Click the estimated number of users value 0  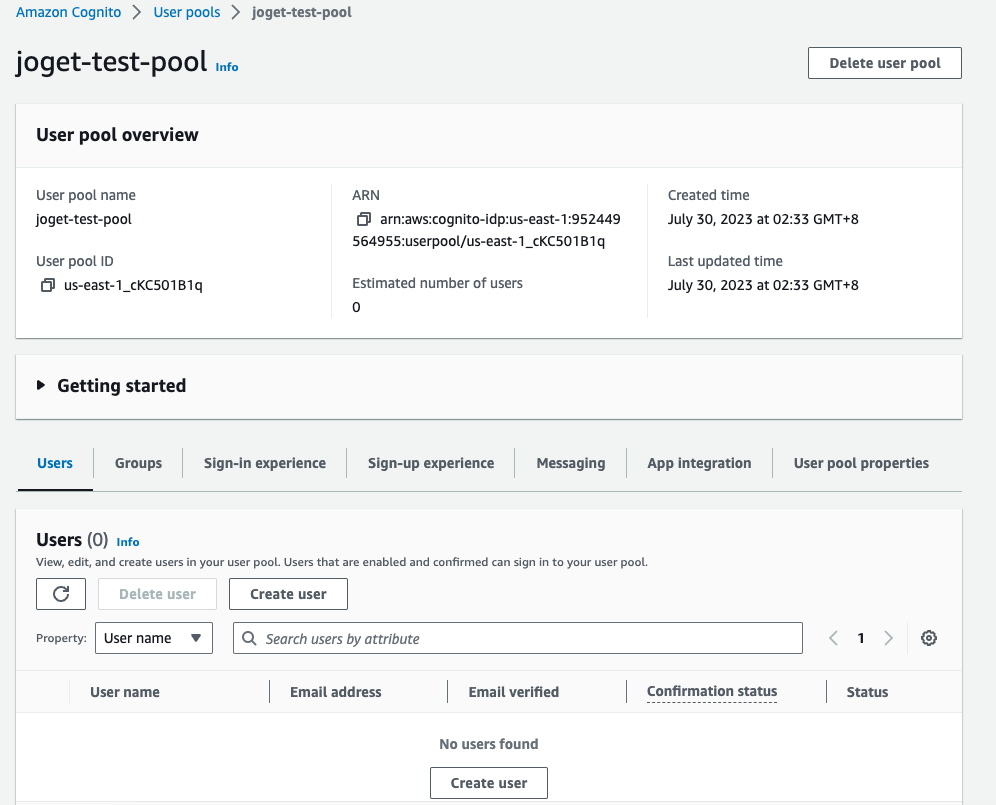(356, 308)
